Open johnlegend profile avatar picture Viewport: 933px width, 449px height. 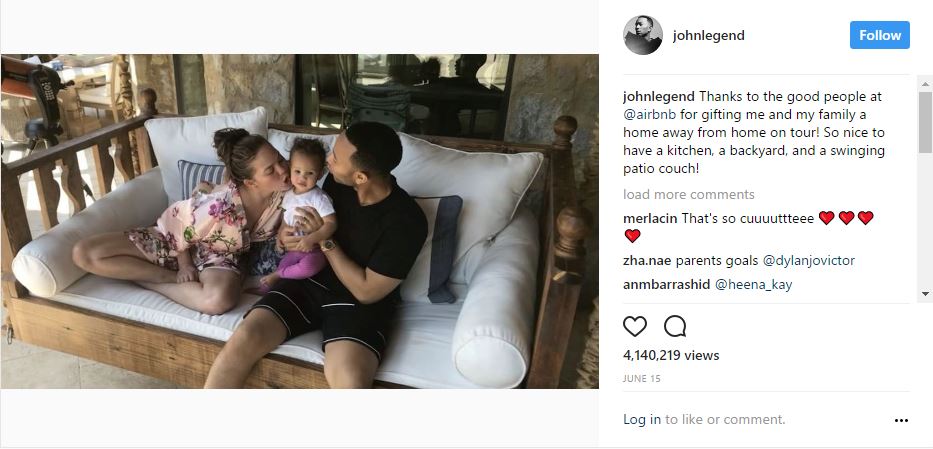643,35
